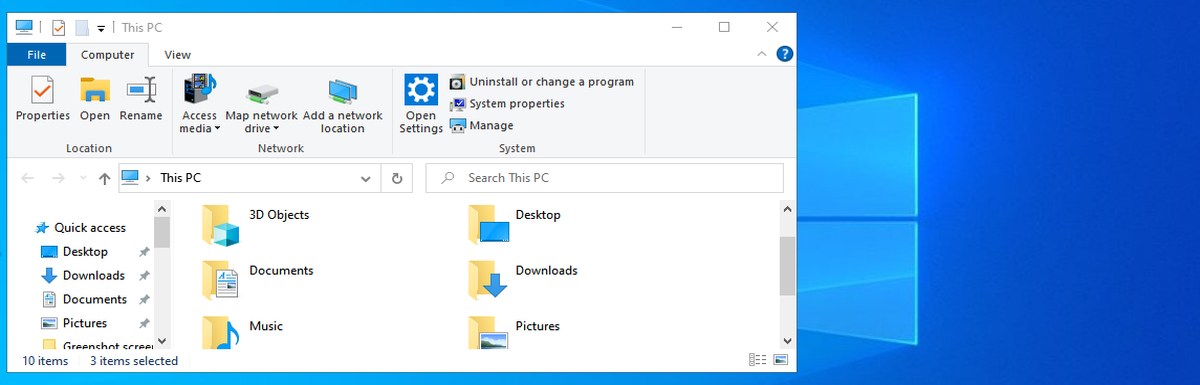Image resolution: width=1200 pixels, height=385 pixels.
Task: Click the Map network drive icon
Action: tap(262, 92)
